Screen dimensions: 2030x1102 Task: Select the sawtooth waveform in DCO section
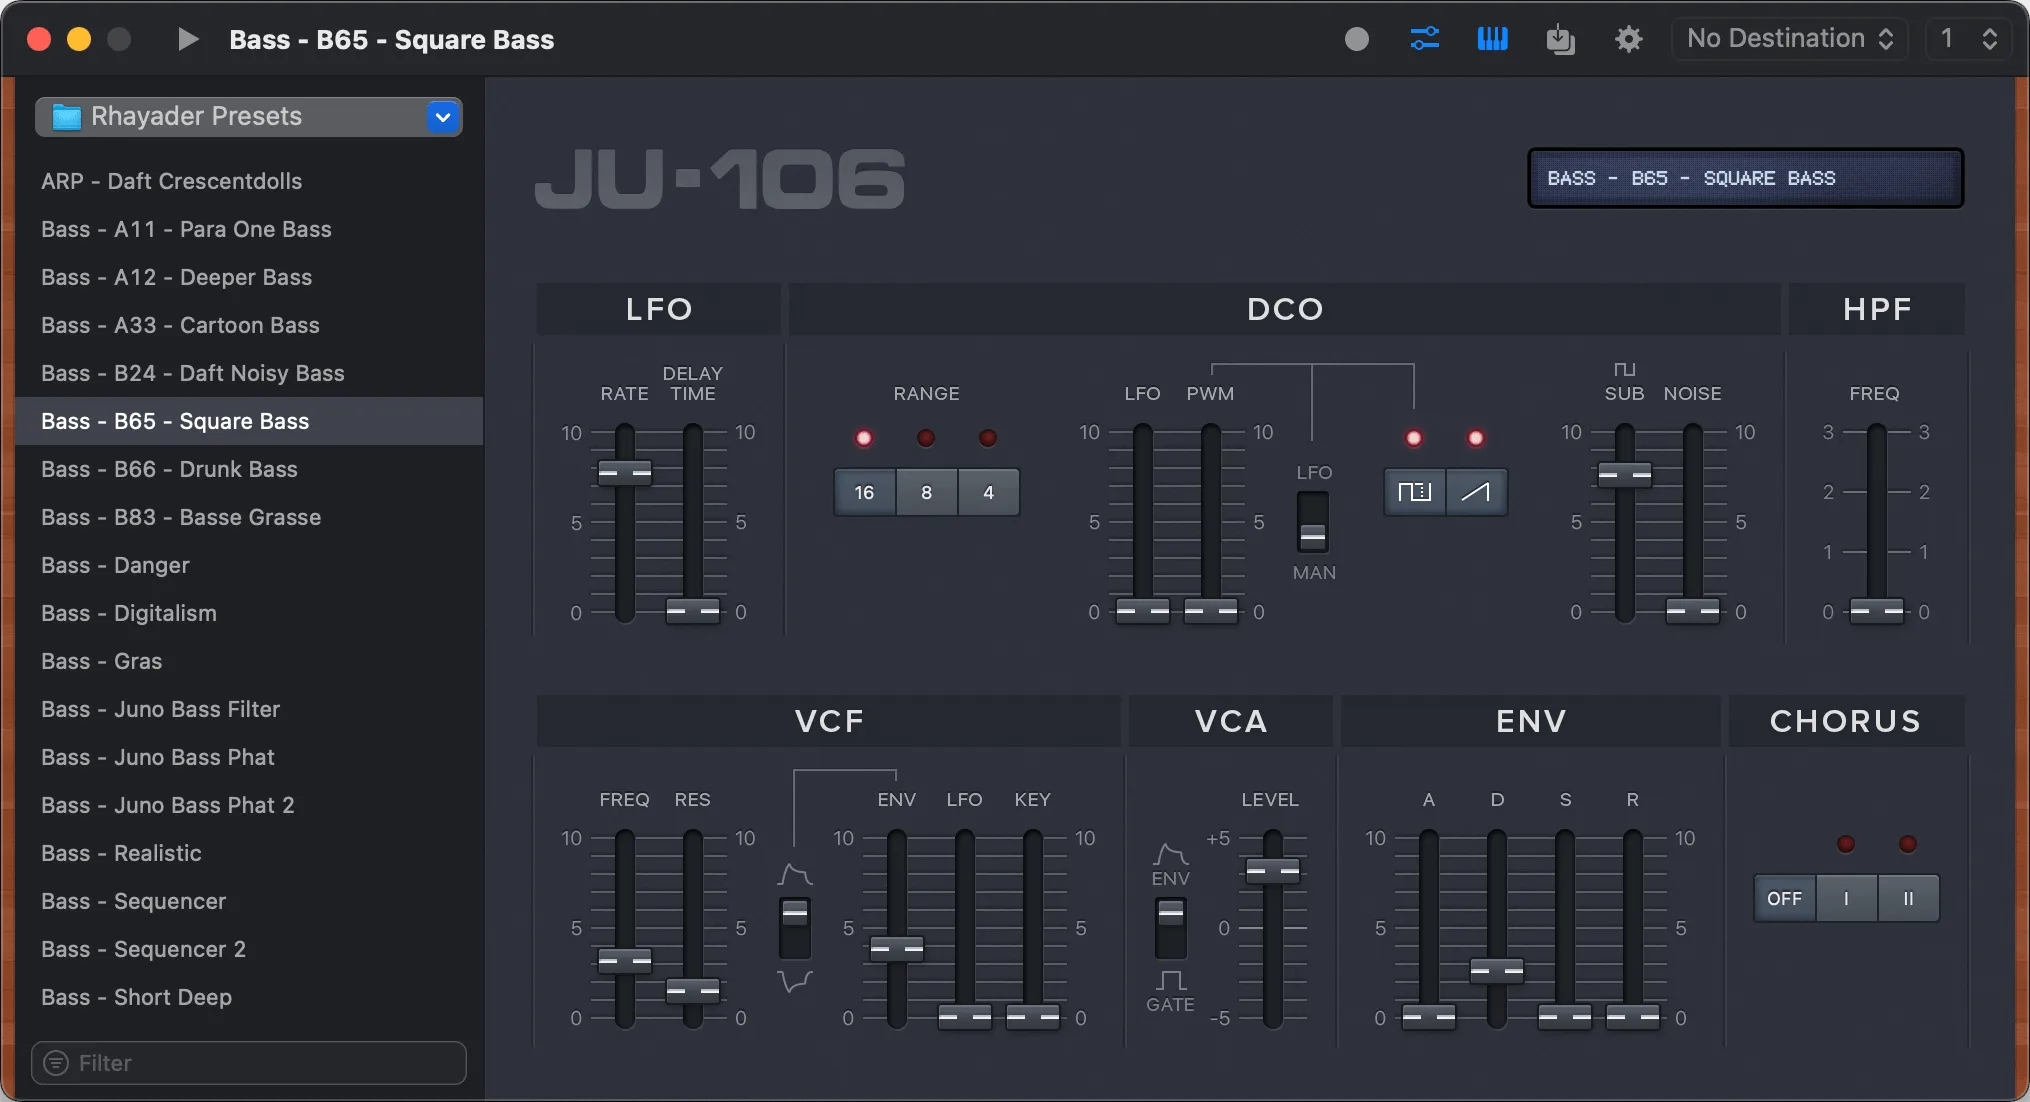click(x=1477, y=492)
